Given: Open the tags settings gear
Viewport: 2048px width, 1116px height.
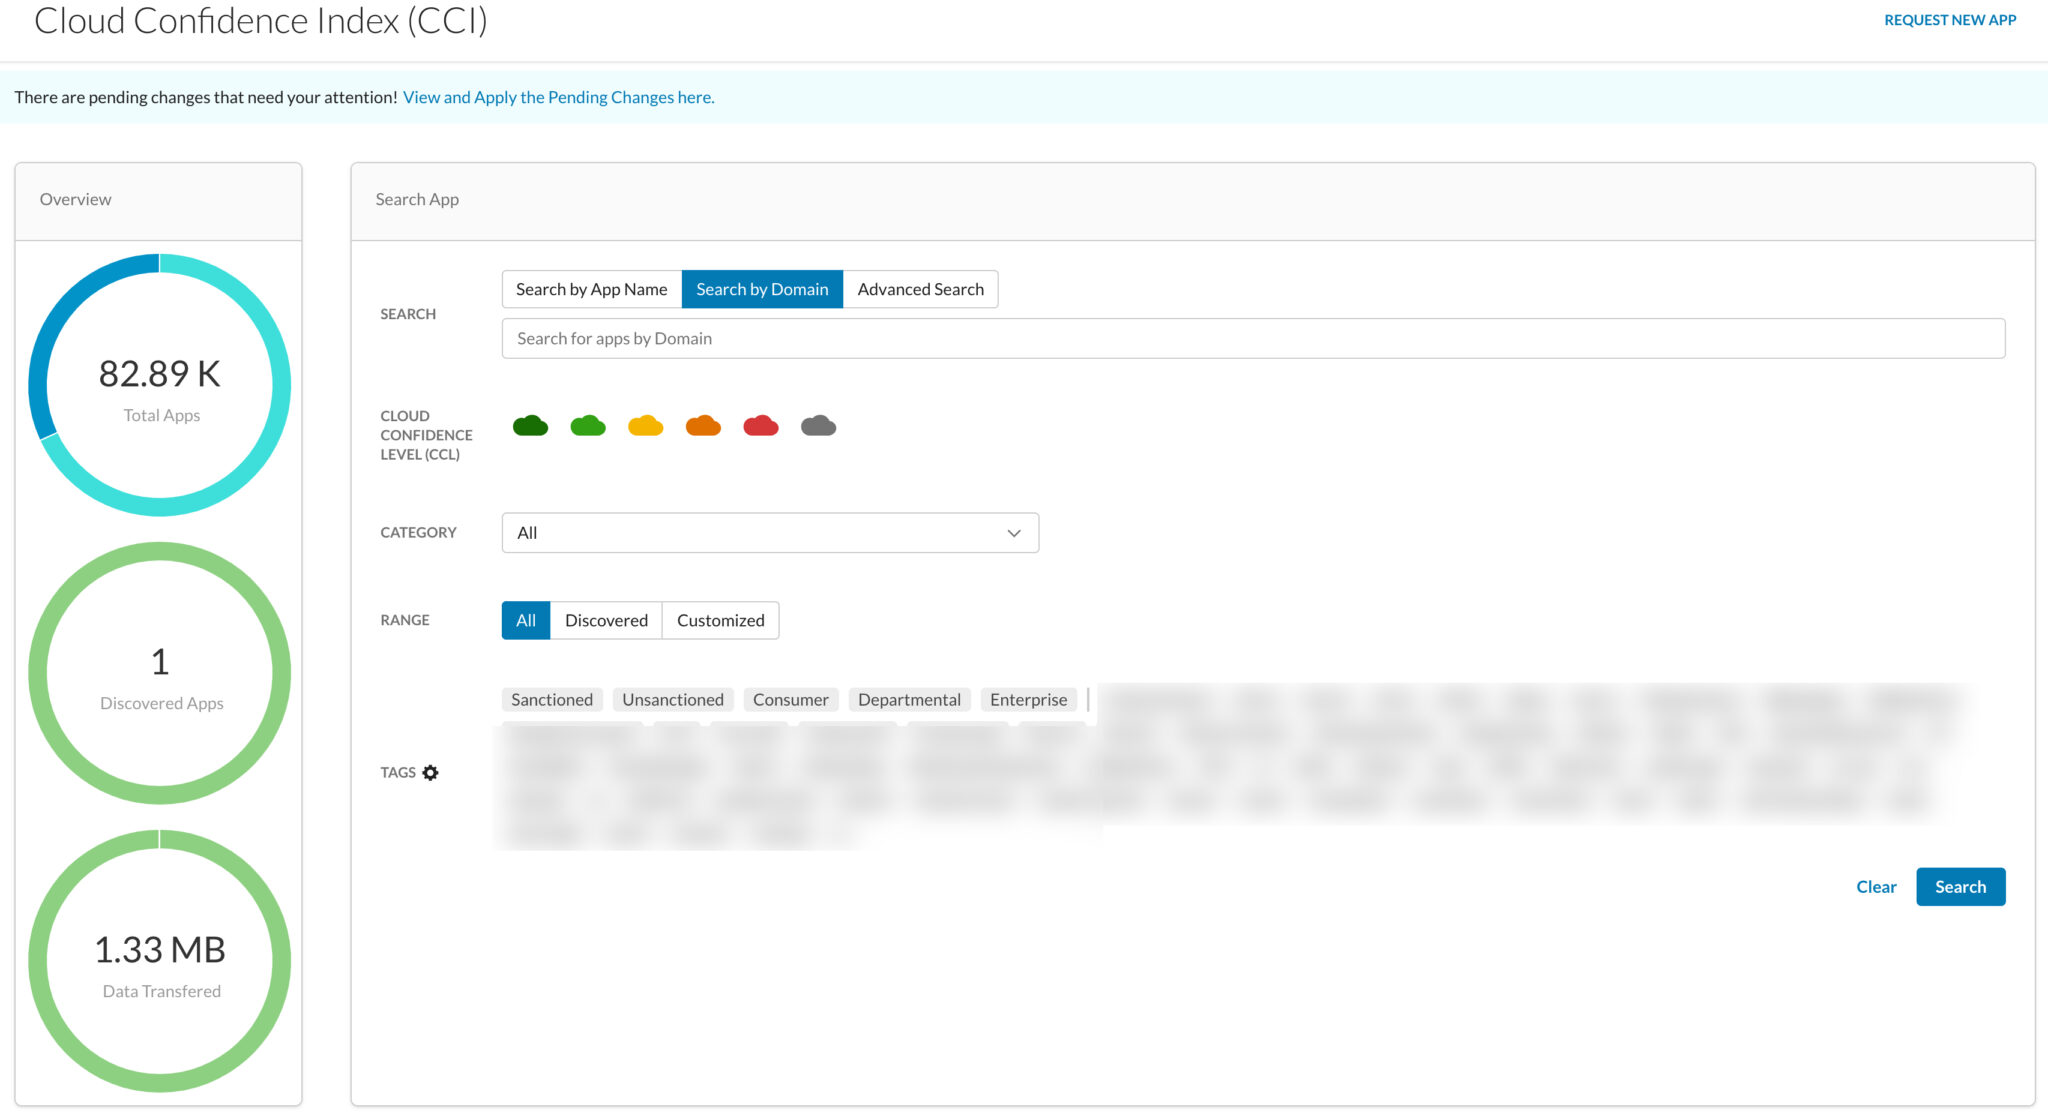Looking at the screenshot, I should click(x=431, y=772).
